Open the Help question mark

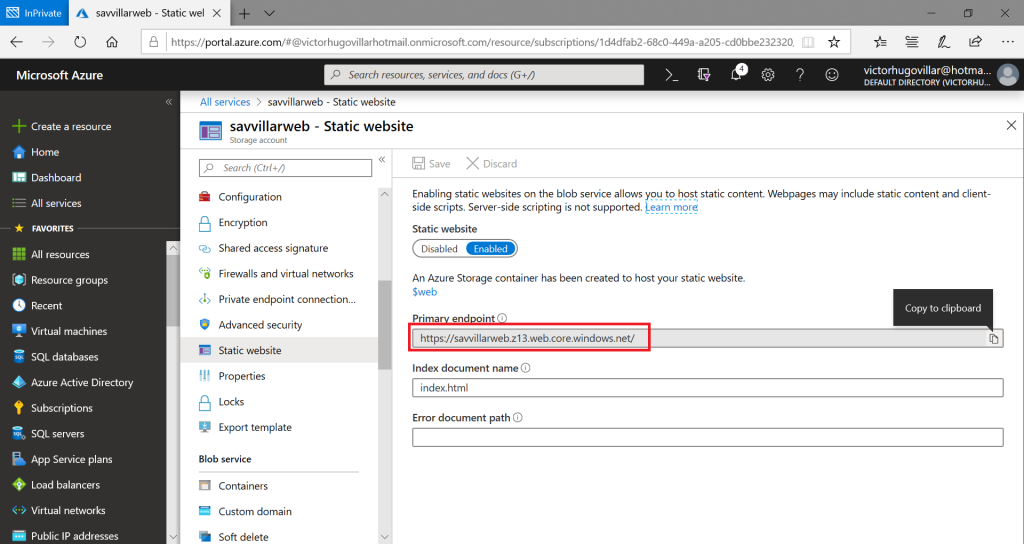[800, 75]
